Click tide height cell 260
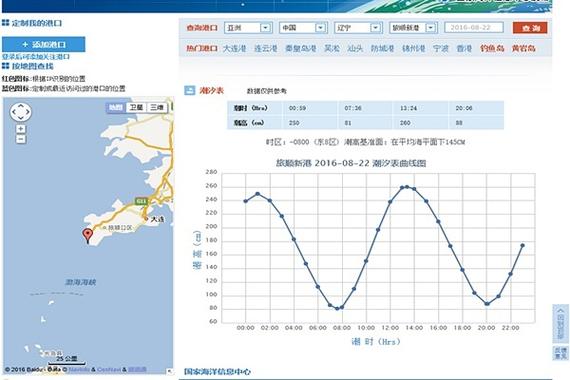Image resolution: width=570 pixels, height=380 pixels. (405, 123)
